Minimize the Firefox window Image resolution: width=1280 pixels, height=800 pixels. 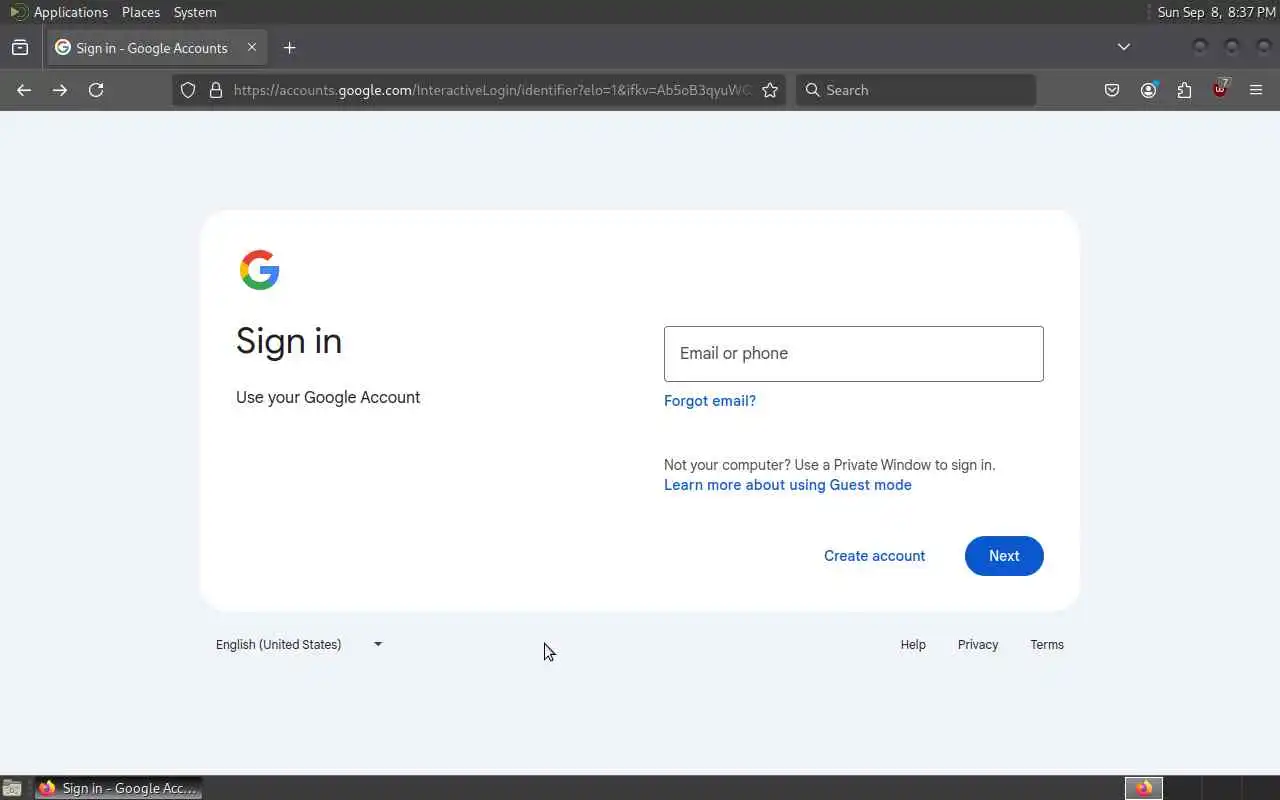1200,47
